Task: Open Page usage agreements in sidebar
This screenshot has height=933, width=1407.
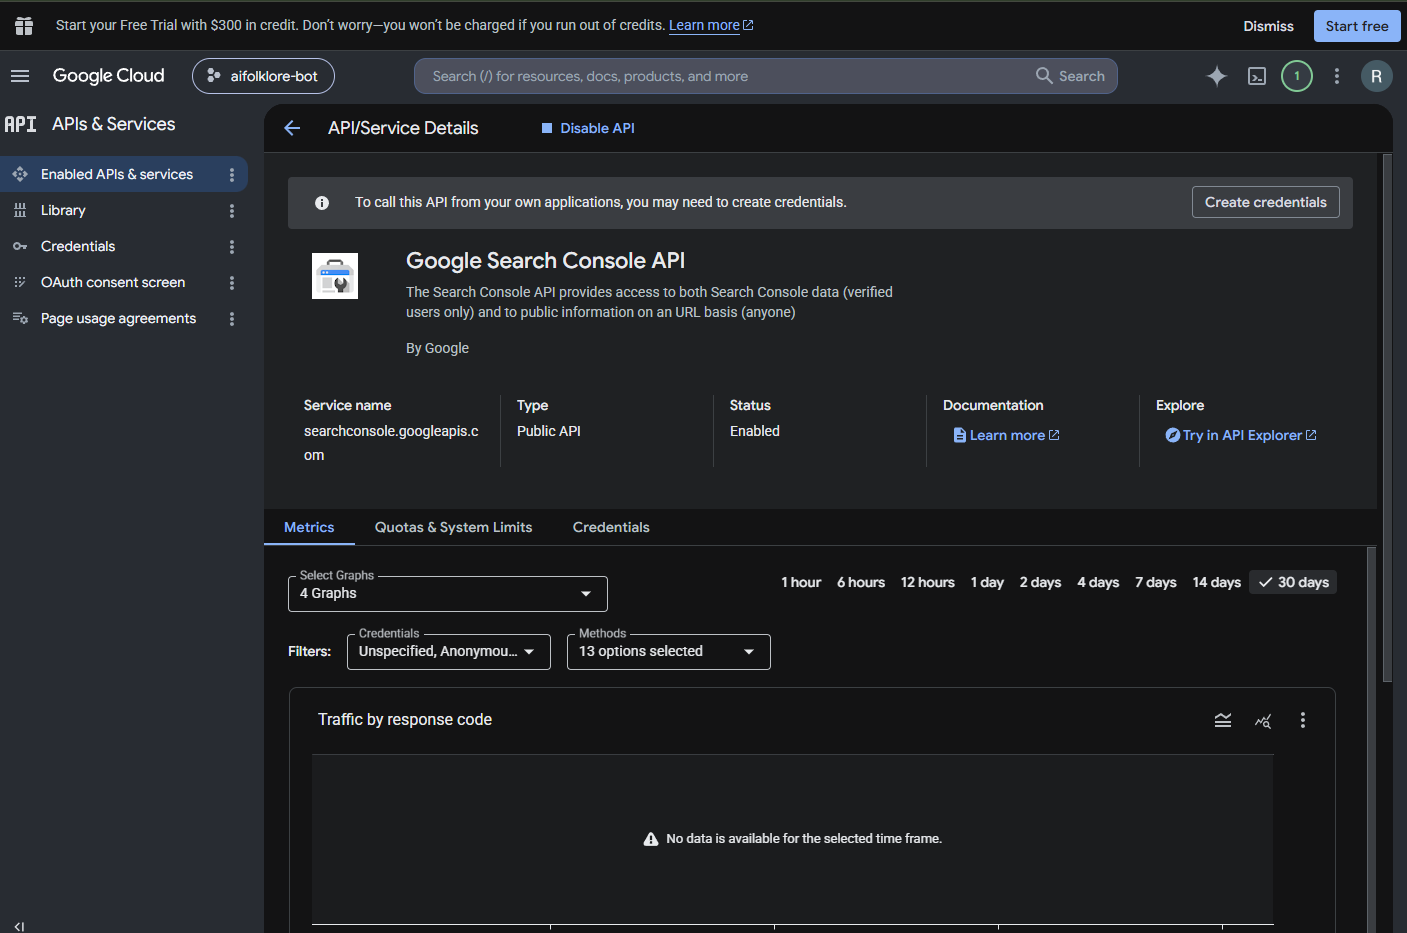Action: pos(118,318)
